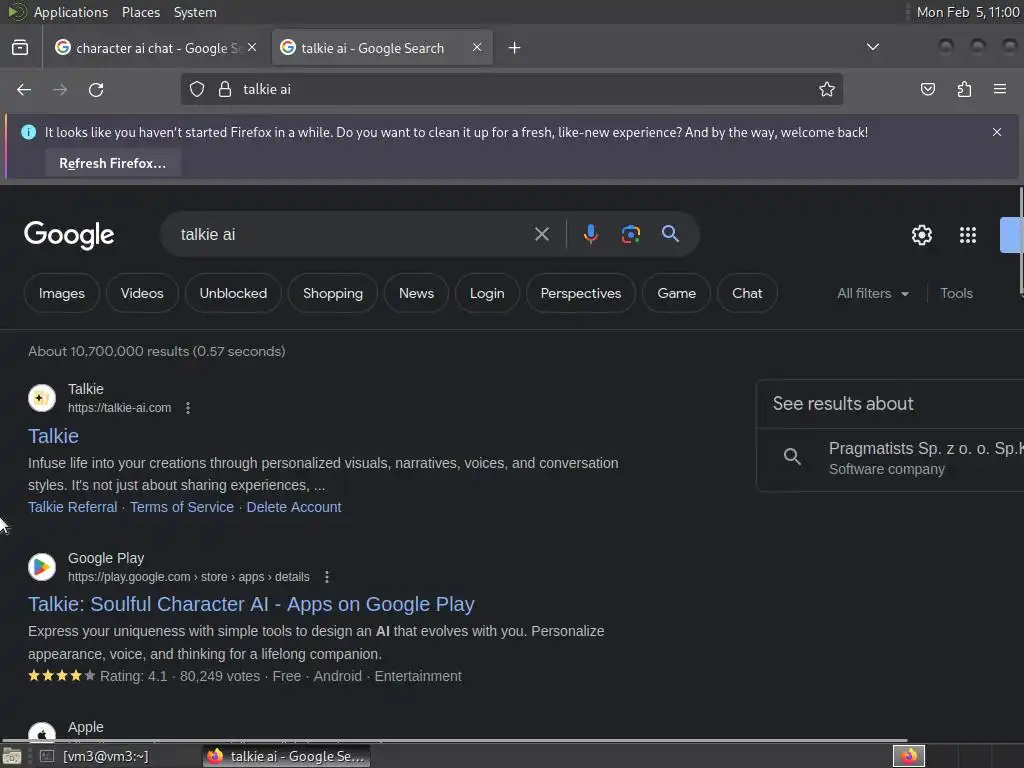Open the System menu
This screenshot has height=768, width=1024.
(195, 12)
